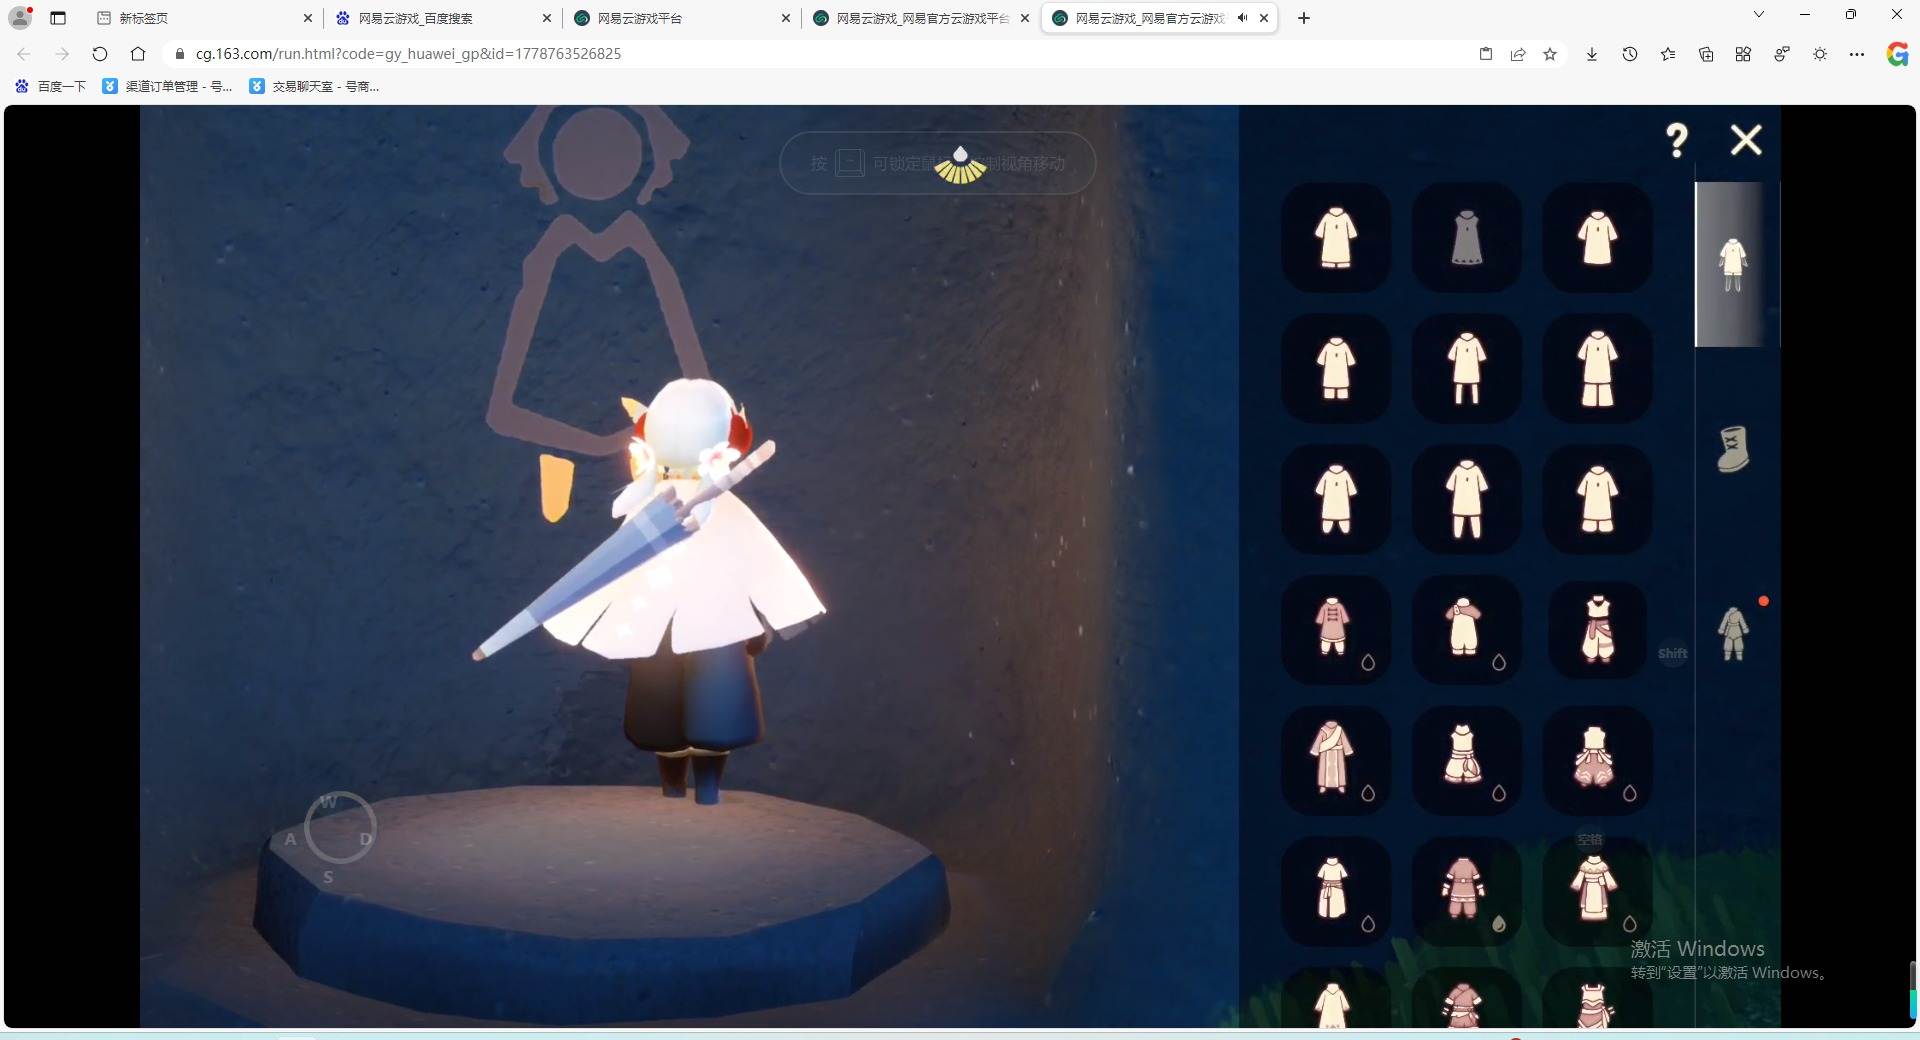
Task: Choose the first cream tunic in the top row
Action: coord(1336,238)
